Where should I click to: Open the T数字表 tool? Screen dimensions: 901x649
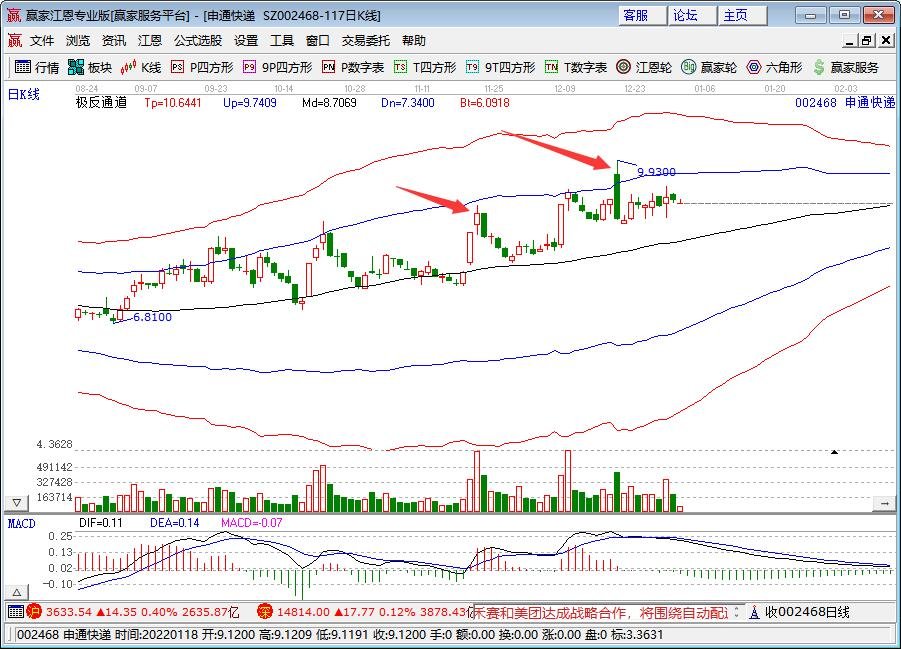click(576, 67)
